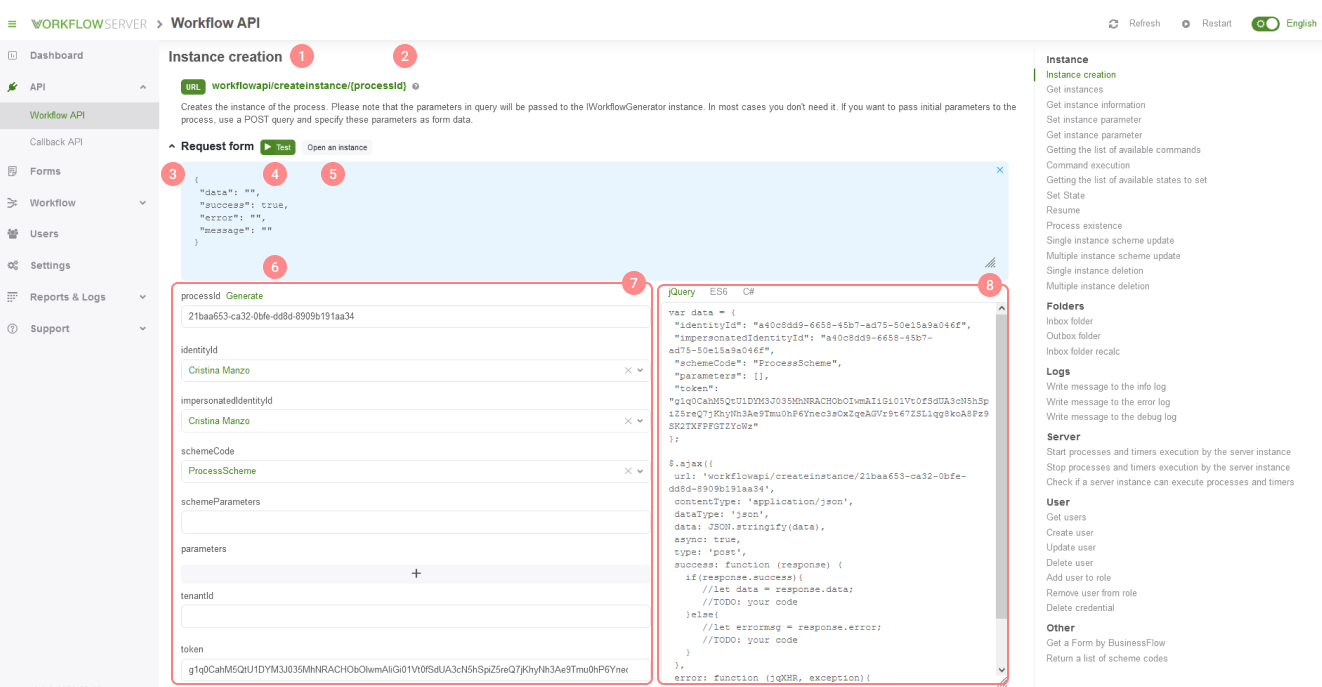Expand the Reports & Logs section

click(x=143, y=297)
